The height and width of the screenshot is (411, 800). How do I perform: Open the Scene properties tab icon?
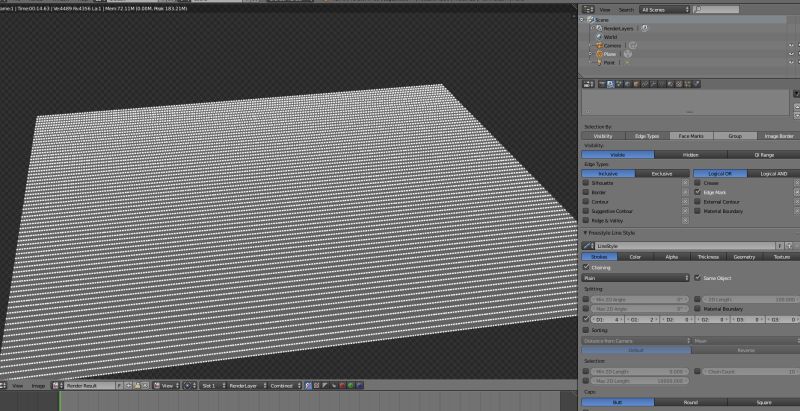click(x=619, y=84)
